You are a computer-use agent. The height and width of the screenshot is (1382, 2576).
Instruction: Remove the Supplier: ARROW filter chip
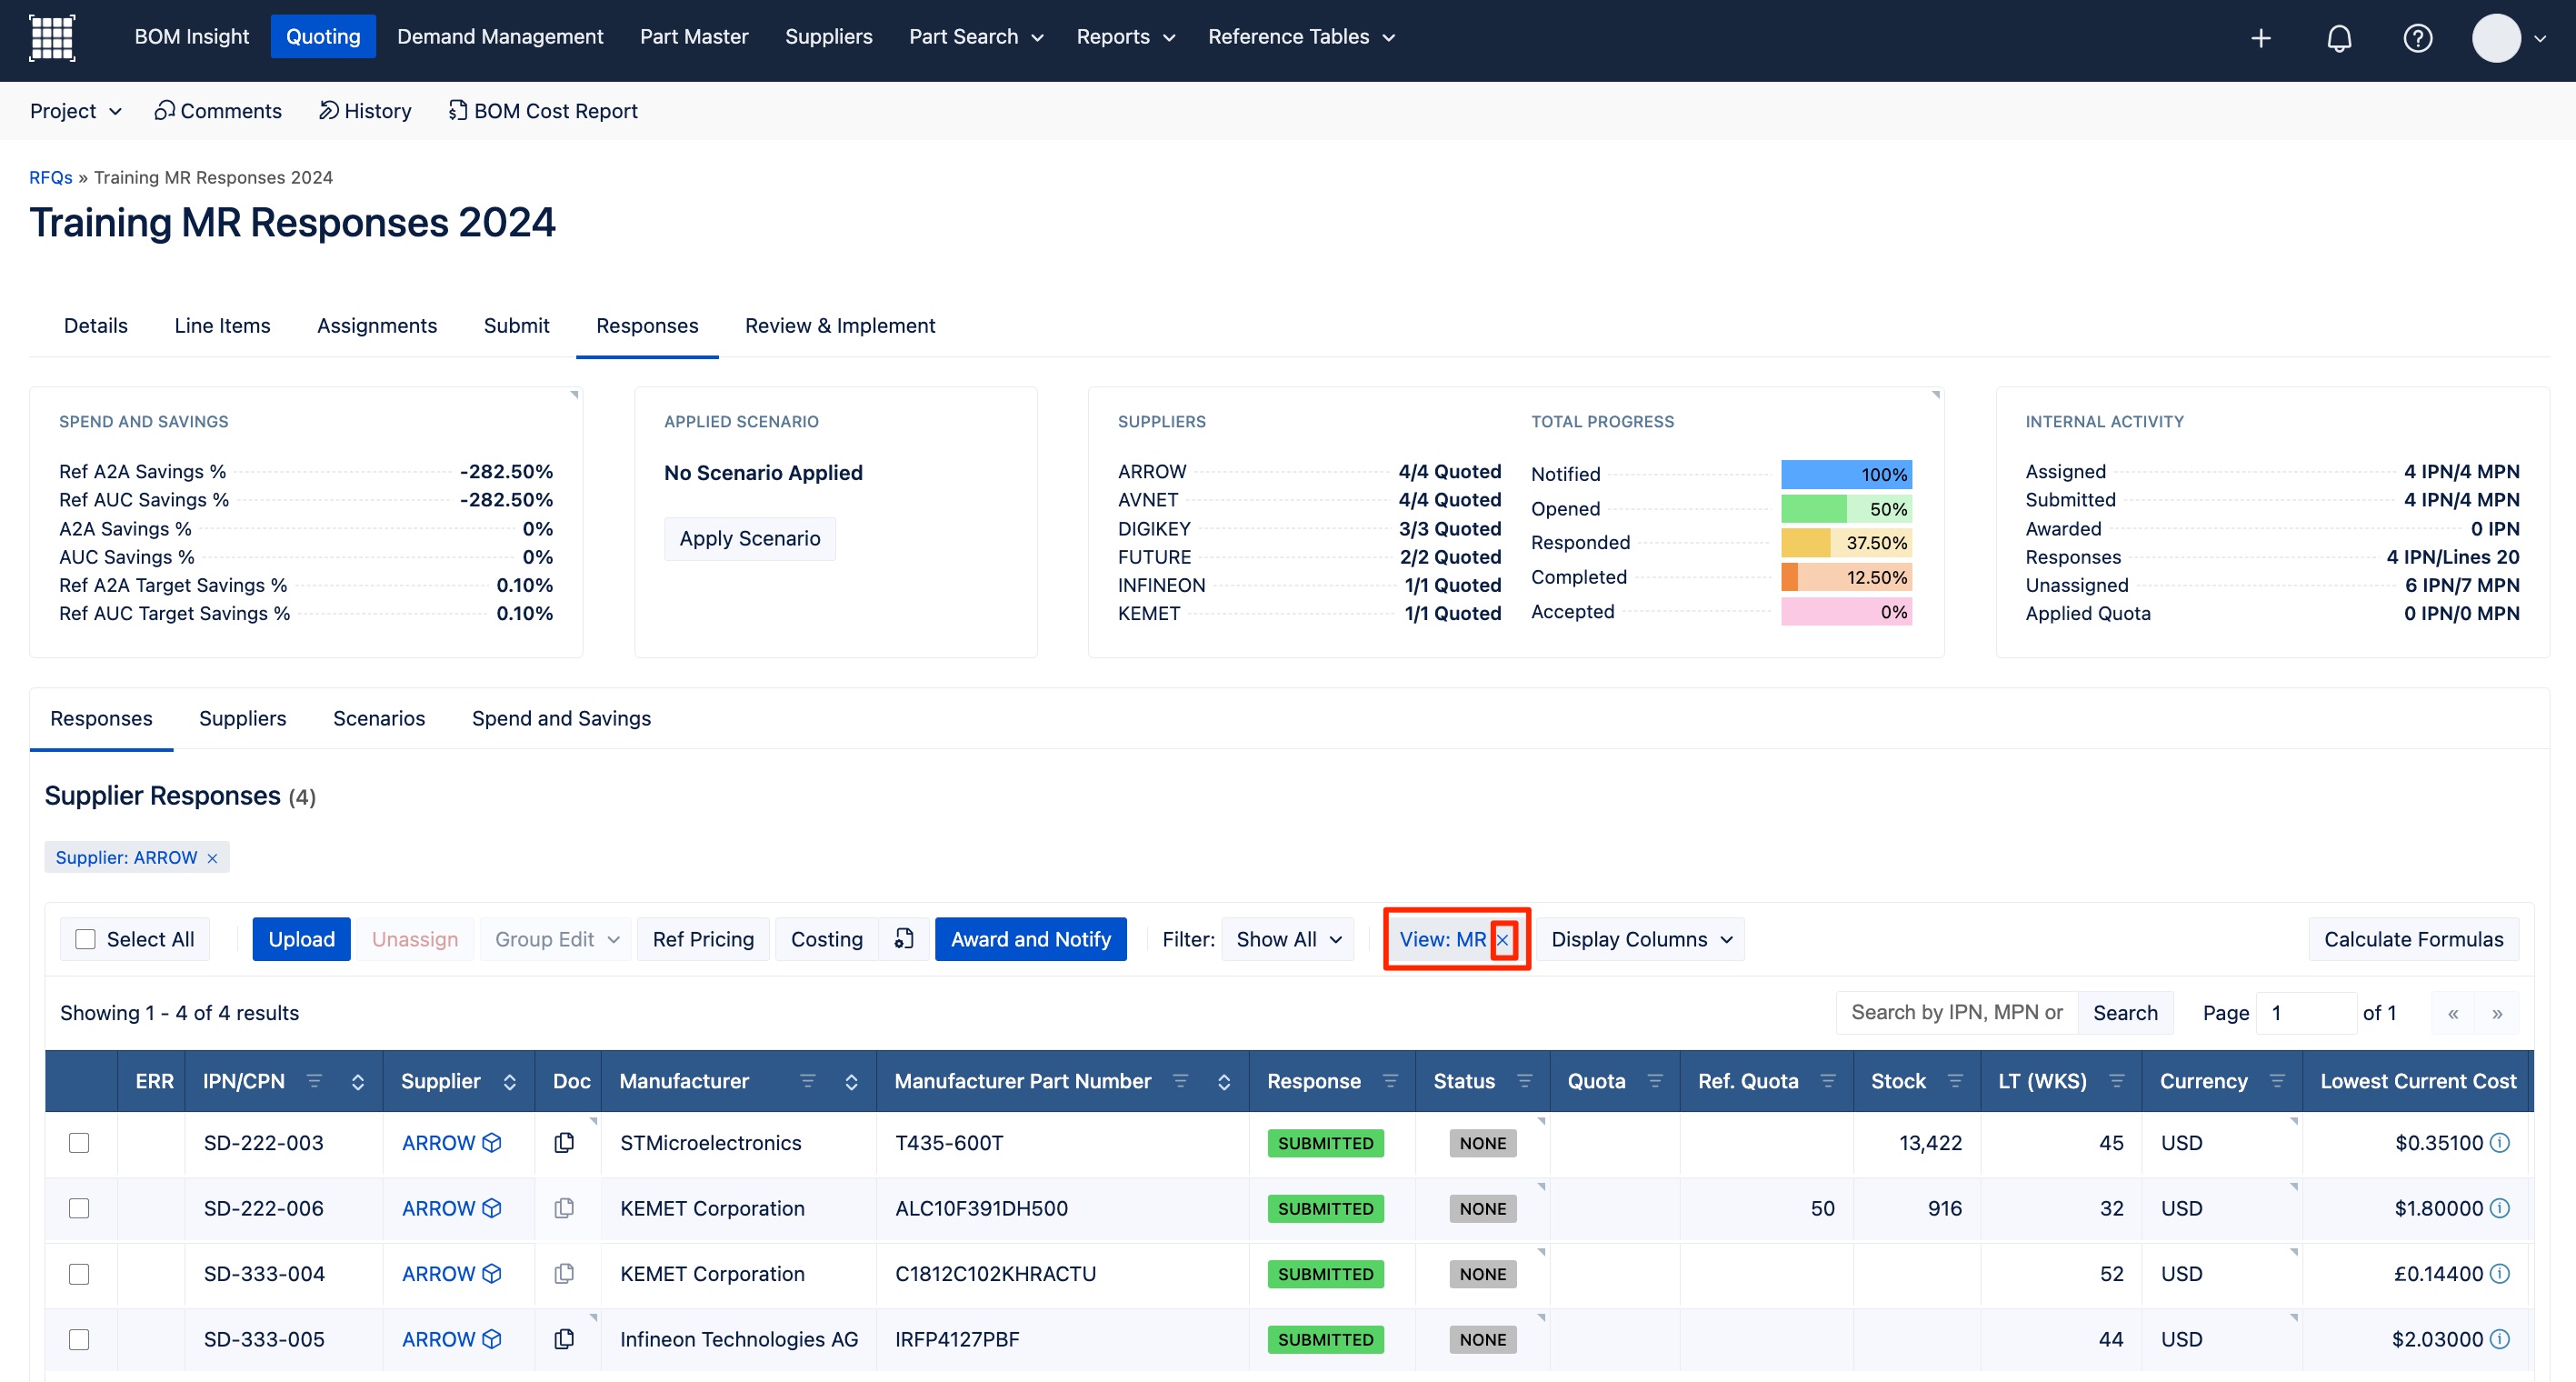pos(212,858)
